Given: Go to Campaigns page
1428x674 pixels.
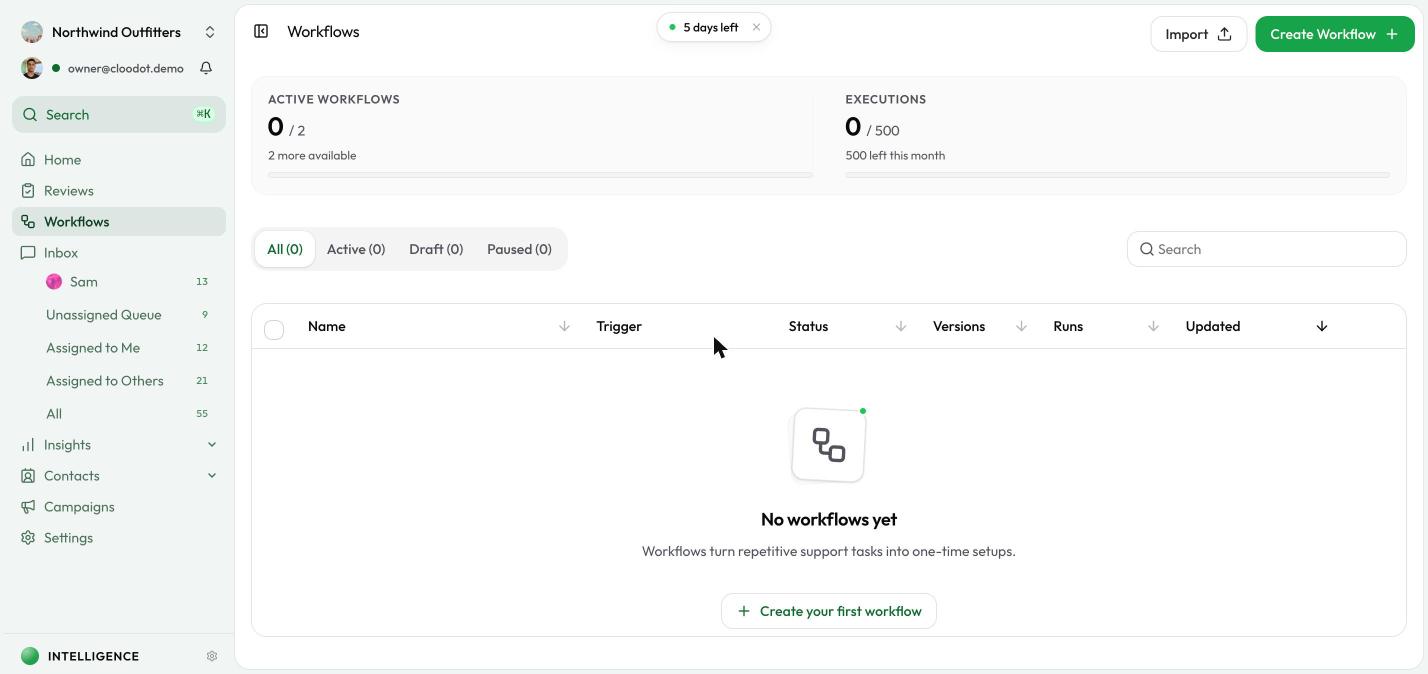Looking at the screenshot, I should click(119, 507).
